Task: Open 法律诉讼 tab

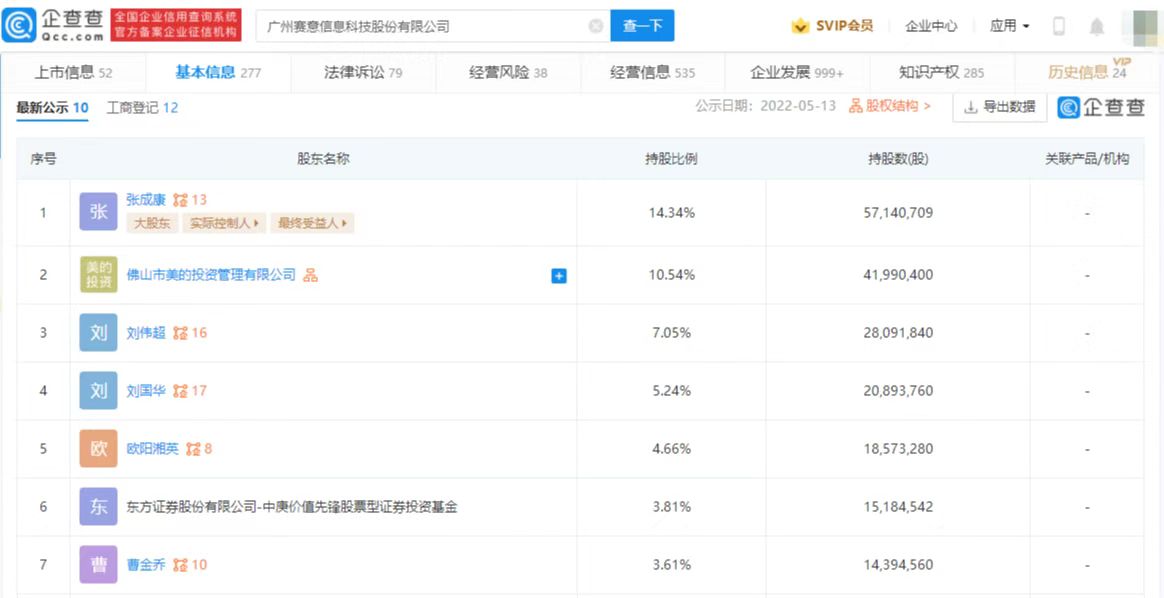Action: point(363,72)
